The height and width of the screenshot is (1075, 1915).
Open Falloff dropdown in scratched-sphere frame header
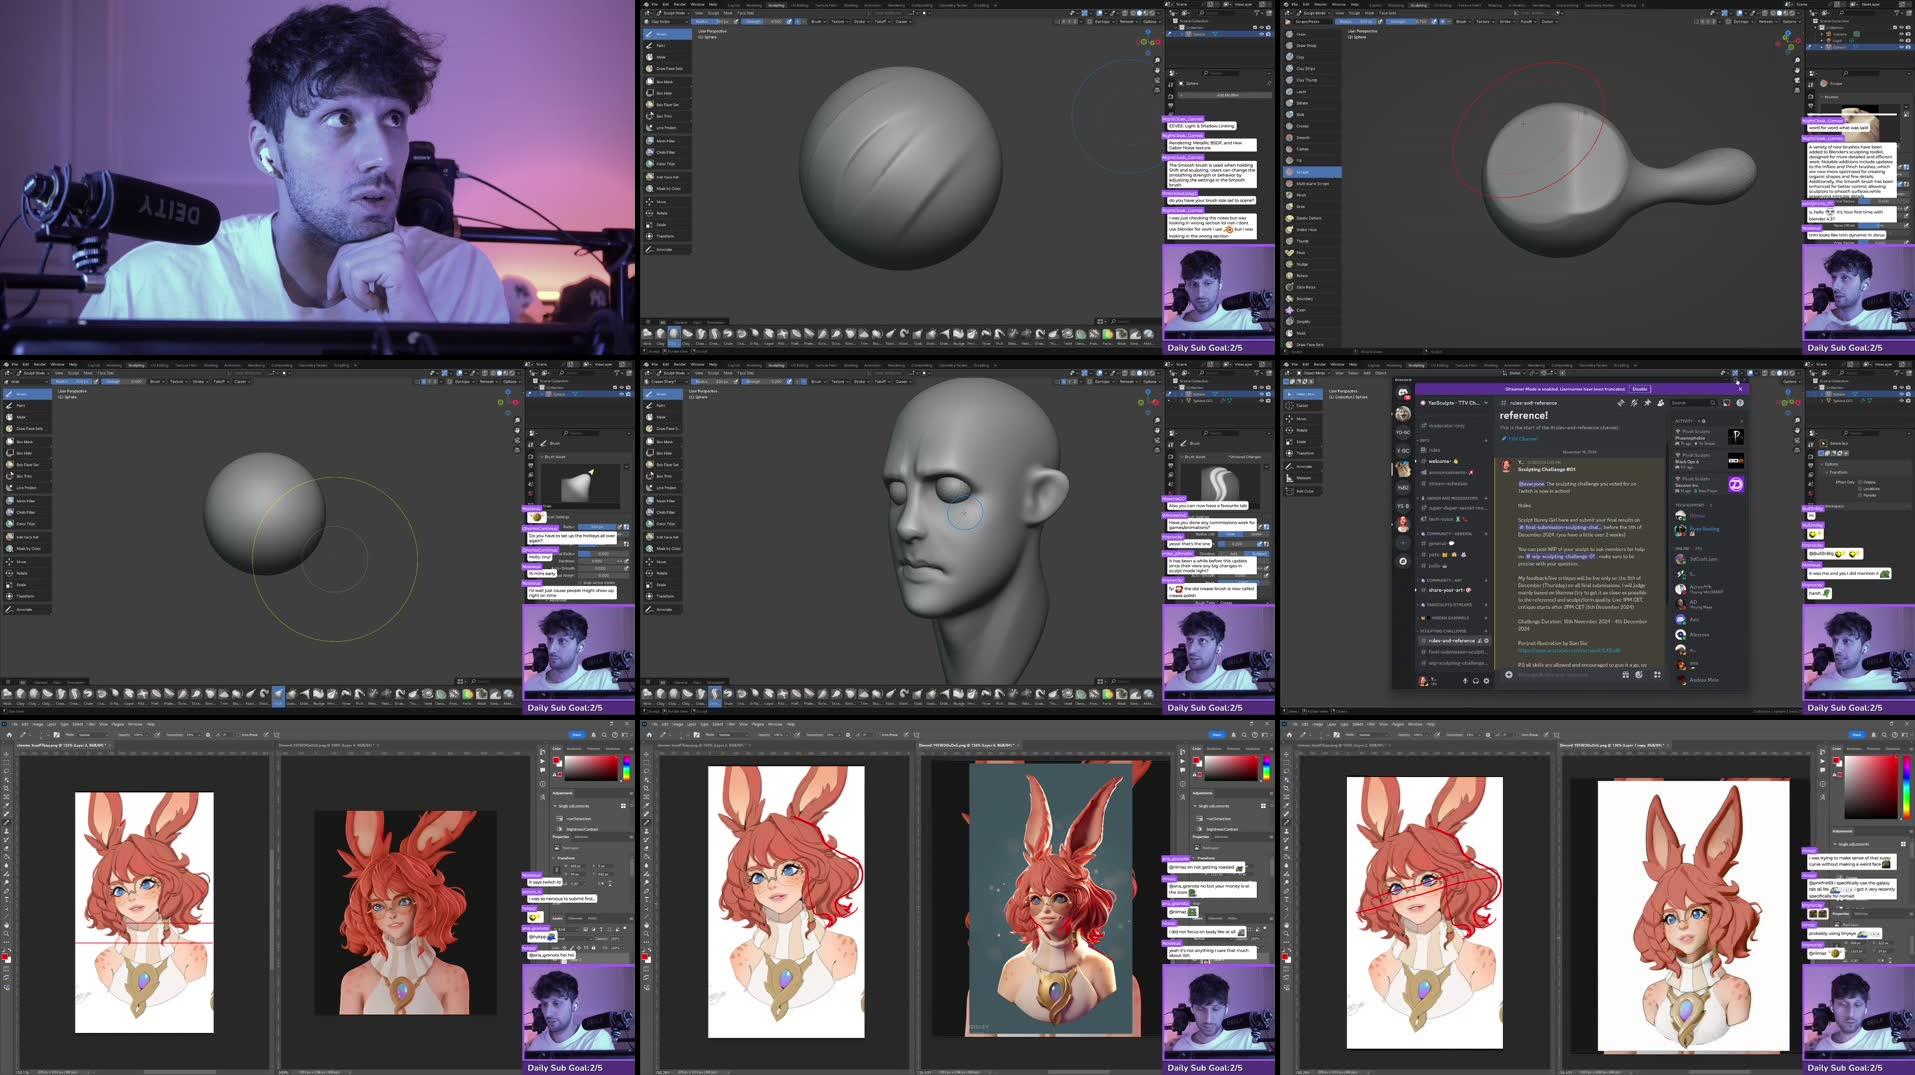882,22
